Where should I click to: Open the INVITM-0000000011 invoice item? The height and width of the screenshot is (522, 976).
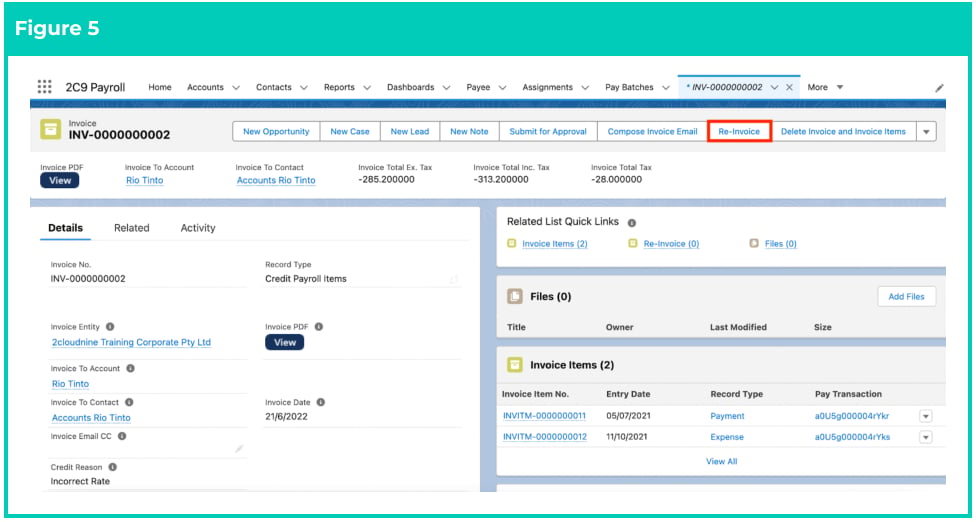pyautogui.click(x=544, y=416)
